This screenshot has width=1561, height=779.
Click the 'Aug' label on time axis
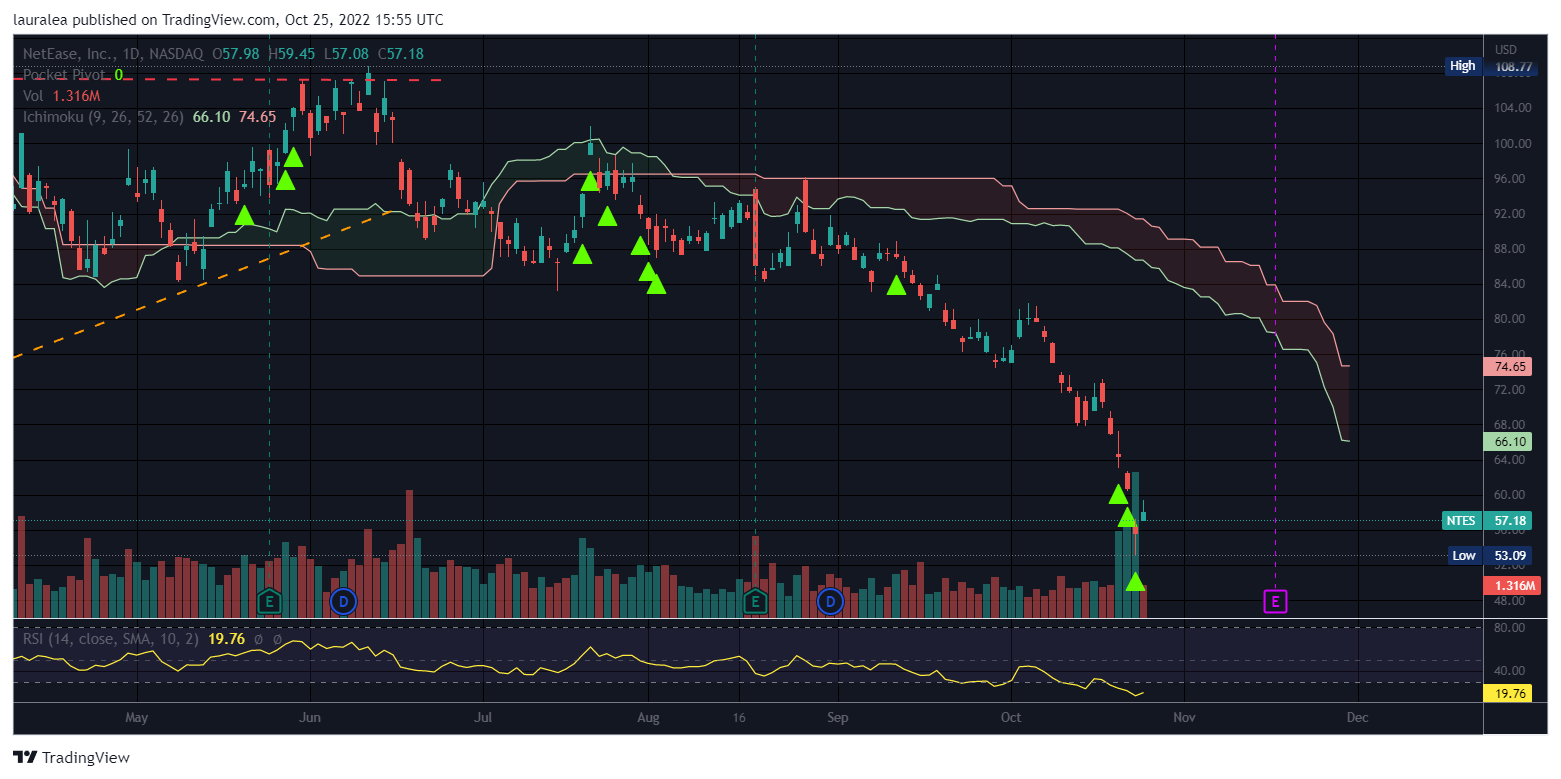click(x=648, y=717)
